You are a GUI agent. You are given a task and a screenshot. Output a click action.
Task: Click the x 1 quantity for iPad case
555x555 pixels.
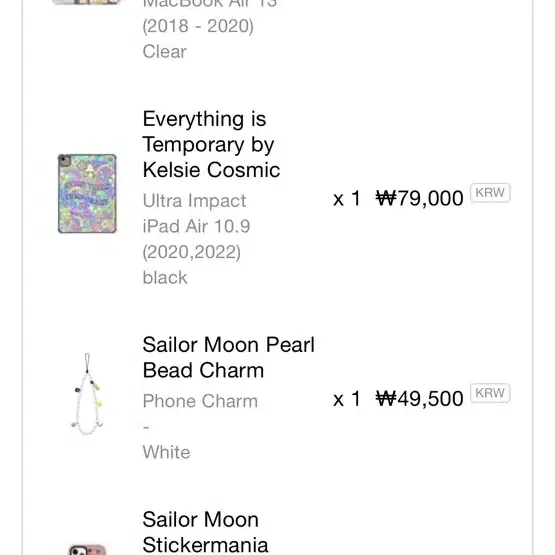pyautogui.click(x=347, y=198)
